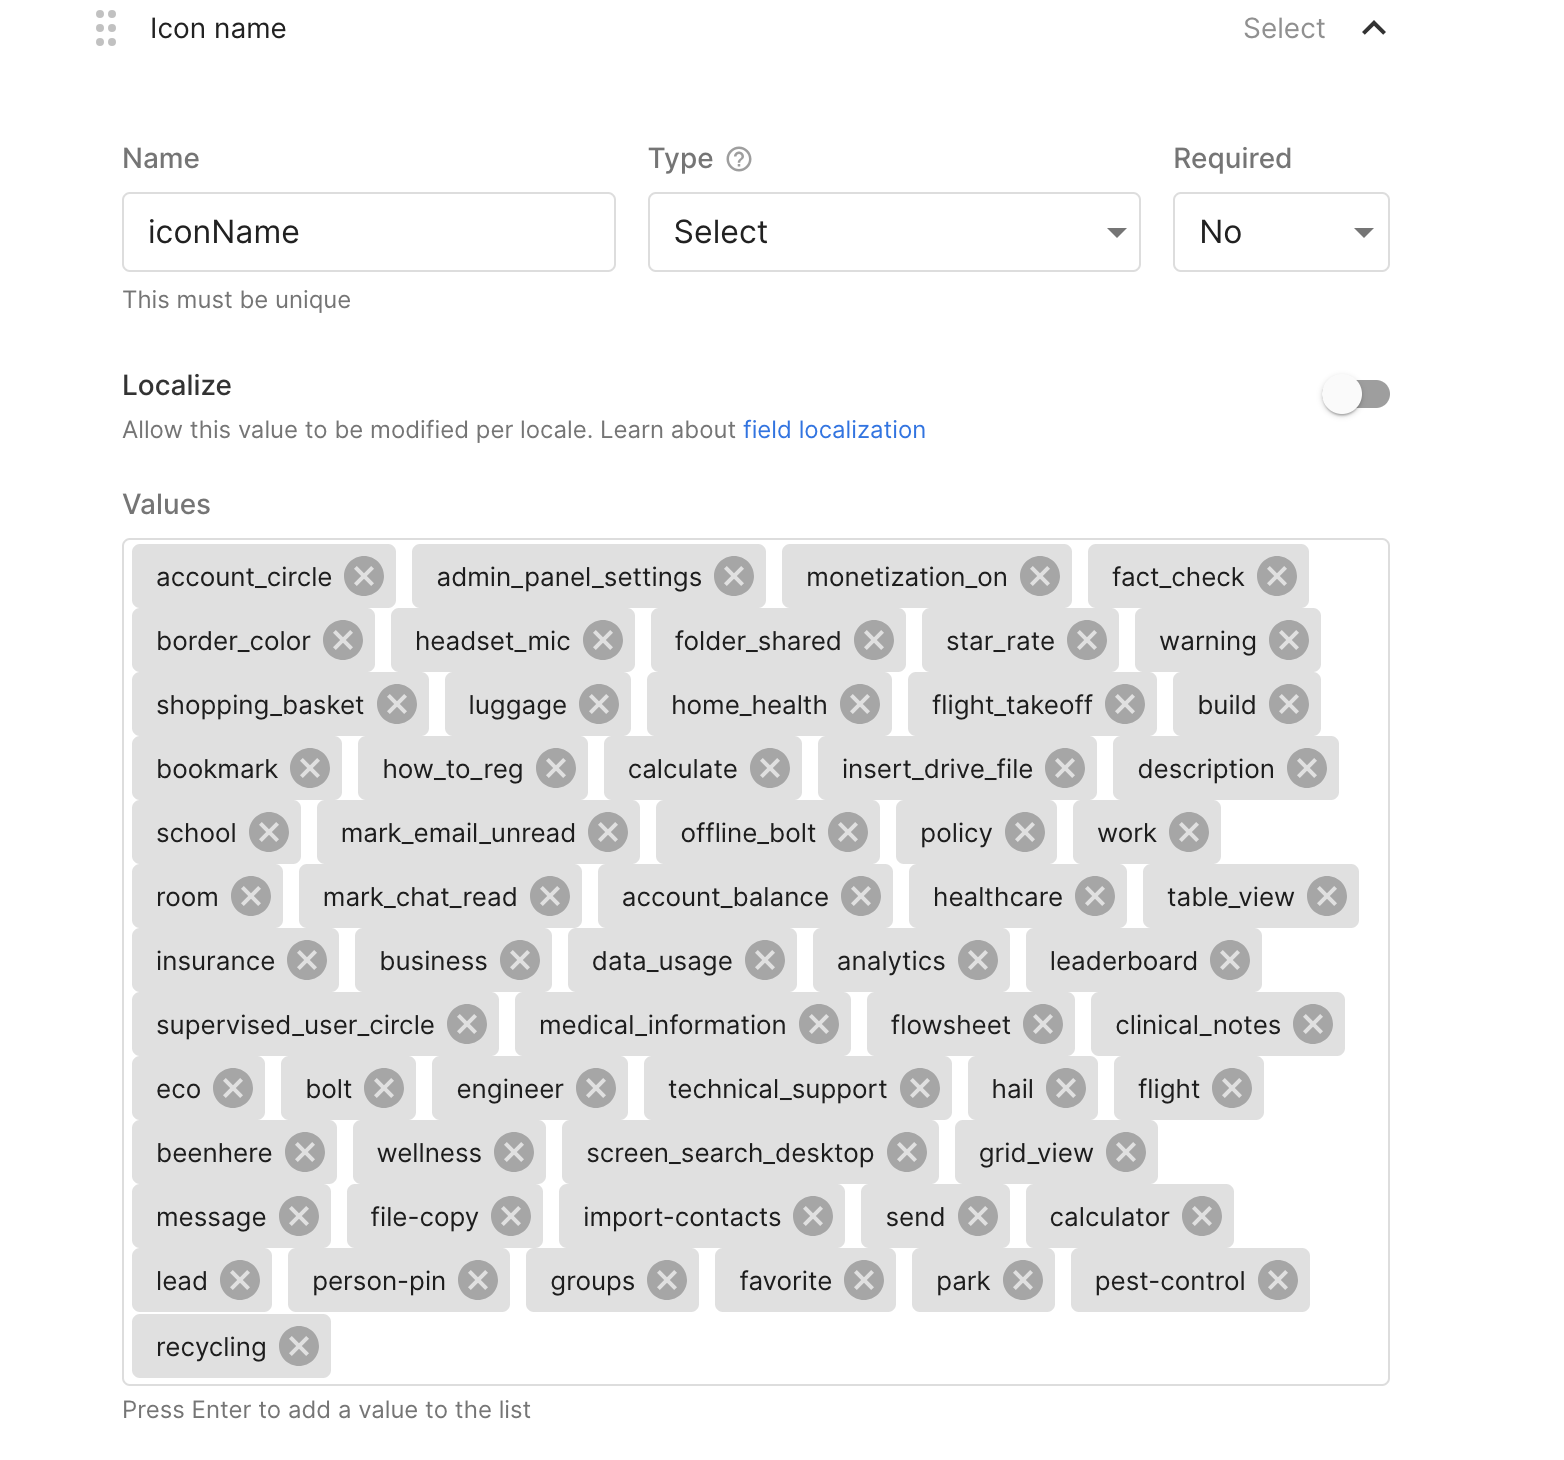The image size is (1564, 1460).
Task: Delete the border_color chip
Action: point(343,640)
